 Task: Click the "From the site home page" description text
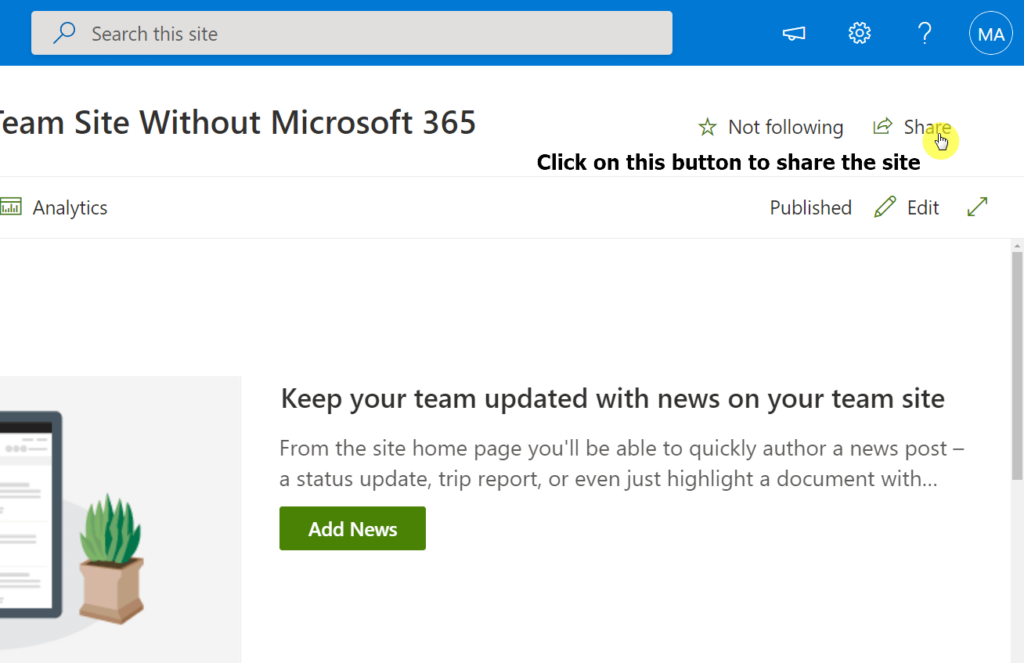coord(622,463)
